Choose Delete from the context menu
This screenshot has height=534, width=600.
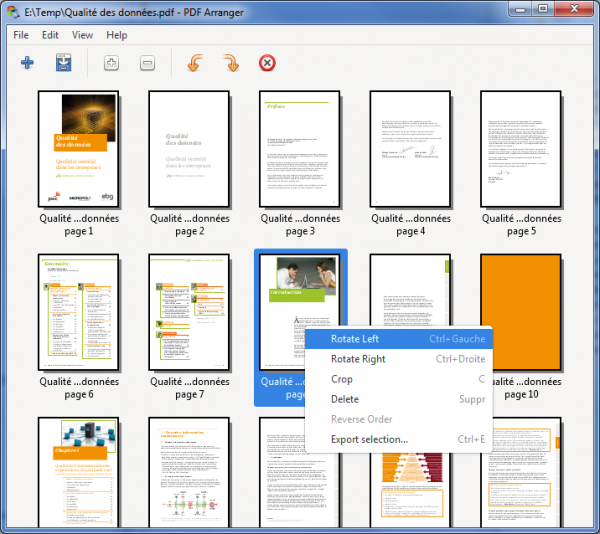pos(347,399)
